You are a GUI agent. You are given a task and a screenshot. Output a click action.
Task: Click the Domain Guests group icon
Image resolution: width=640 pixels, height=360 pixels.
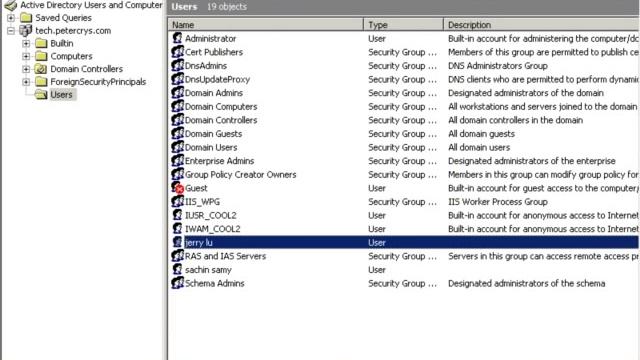(x=178, y=133)
